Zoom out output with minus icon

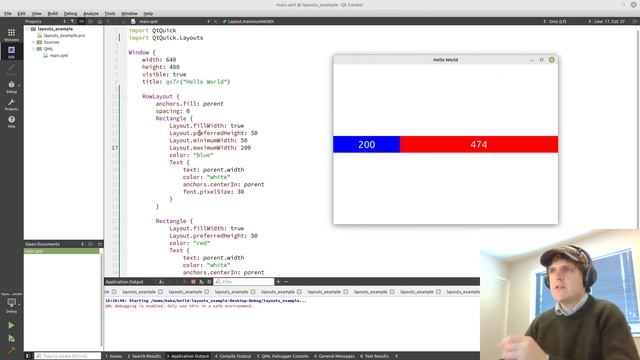point(286,282)
